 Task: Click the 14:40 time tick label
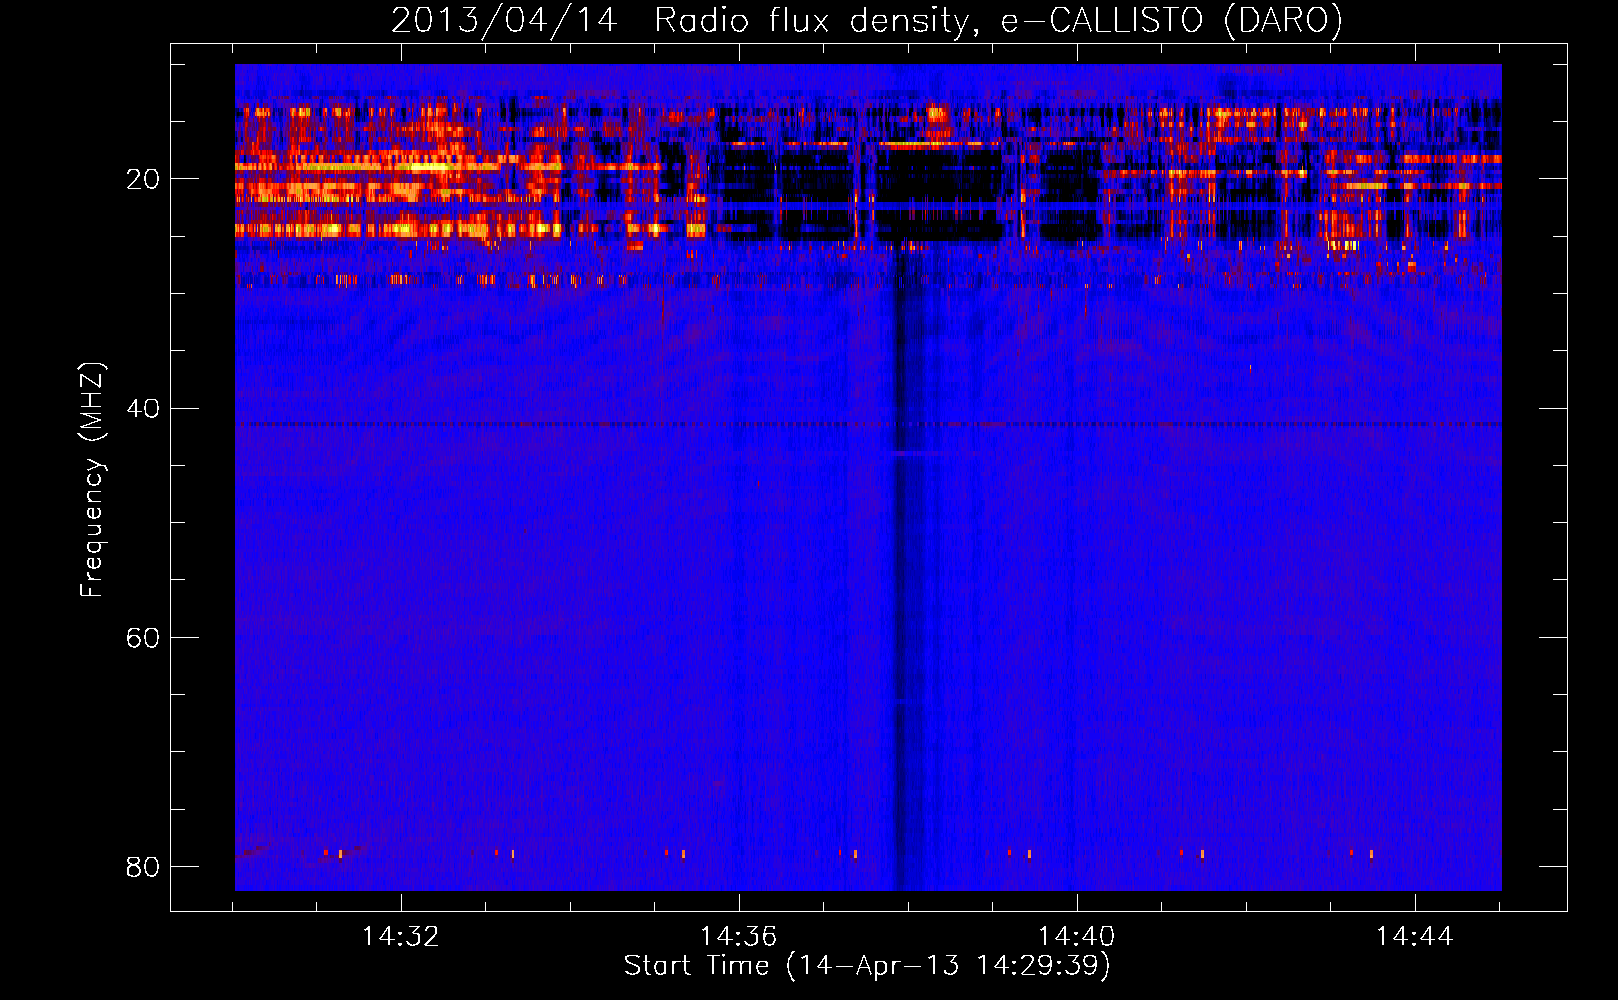click(x=1076, y=937)
